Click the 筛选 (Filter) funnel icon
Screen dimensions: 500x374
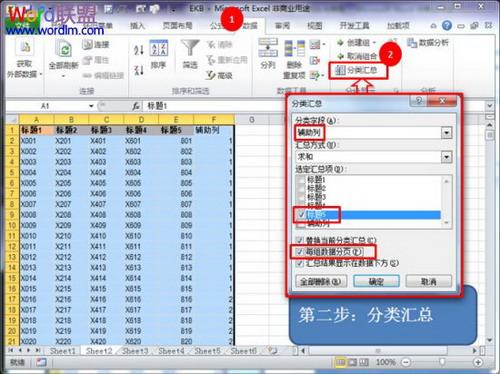coord(190,48)
